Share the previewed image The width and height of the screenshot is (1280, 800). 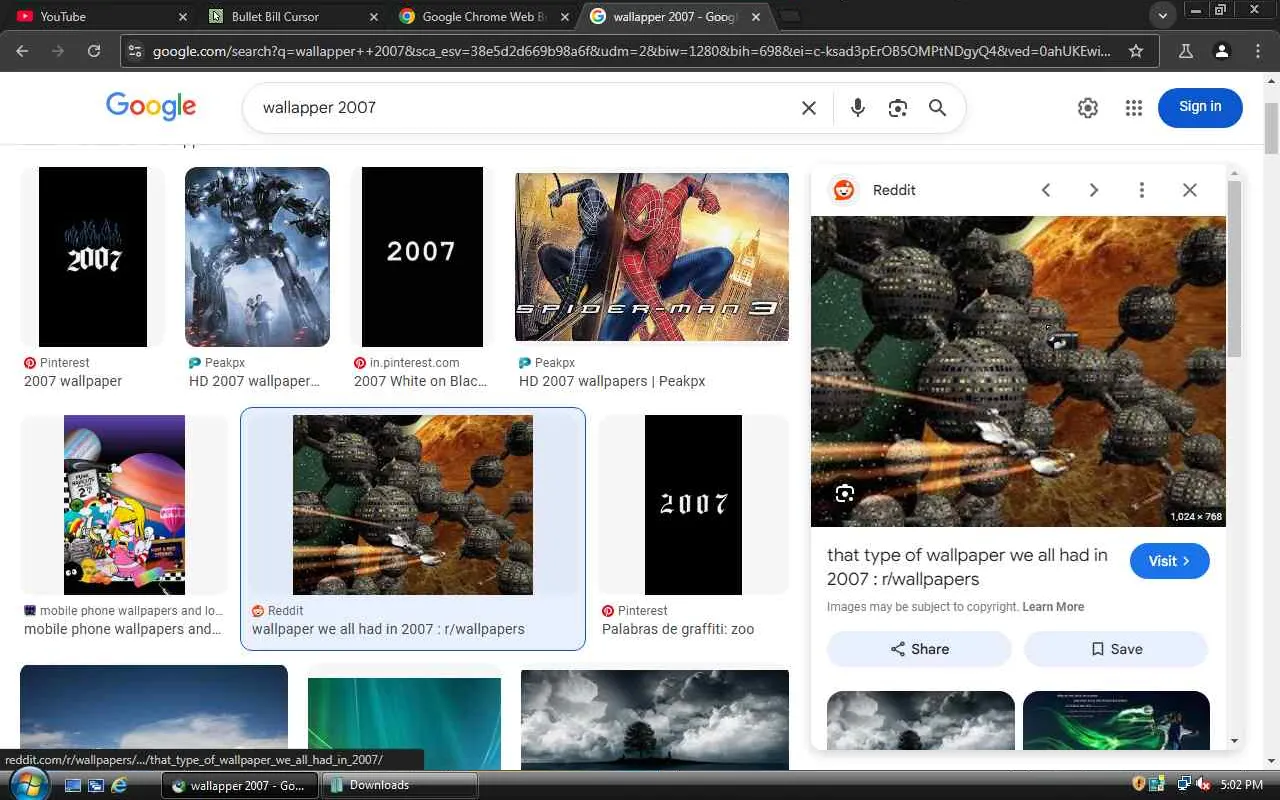tap(919, 649)
